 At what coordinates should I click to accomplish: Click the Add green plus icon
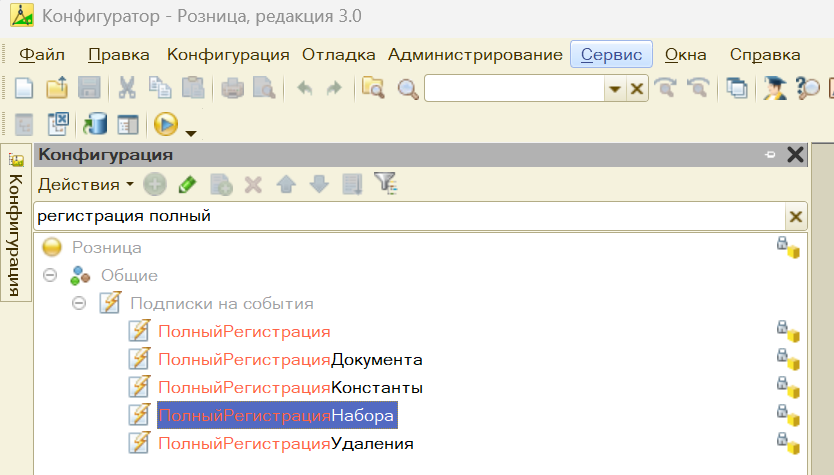[155, 185]
